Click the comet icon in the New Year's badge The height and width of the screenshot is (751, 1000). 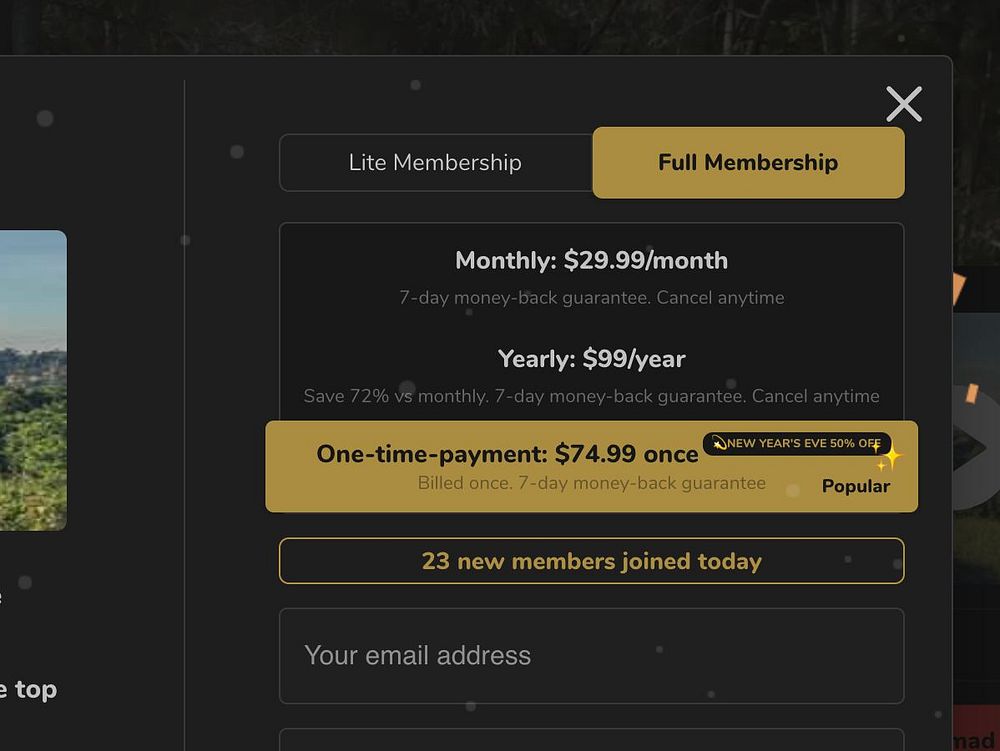[719, 444]
